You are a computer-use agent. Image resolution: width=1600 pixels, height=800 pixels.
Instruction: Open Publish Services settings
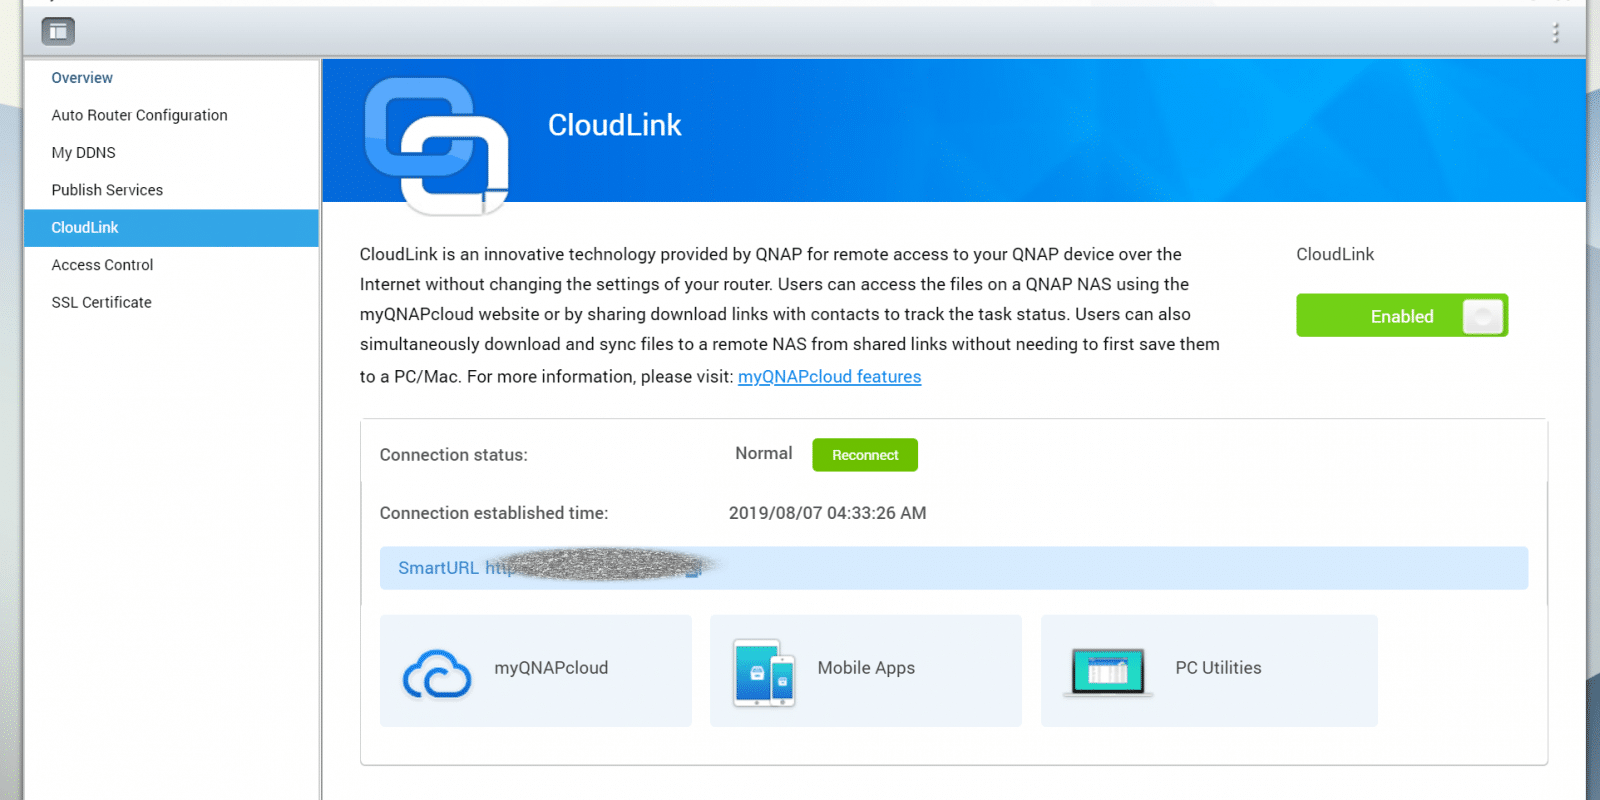(x=107, y=190)
